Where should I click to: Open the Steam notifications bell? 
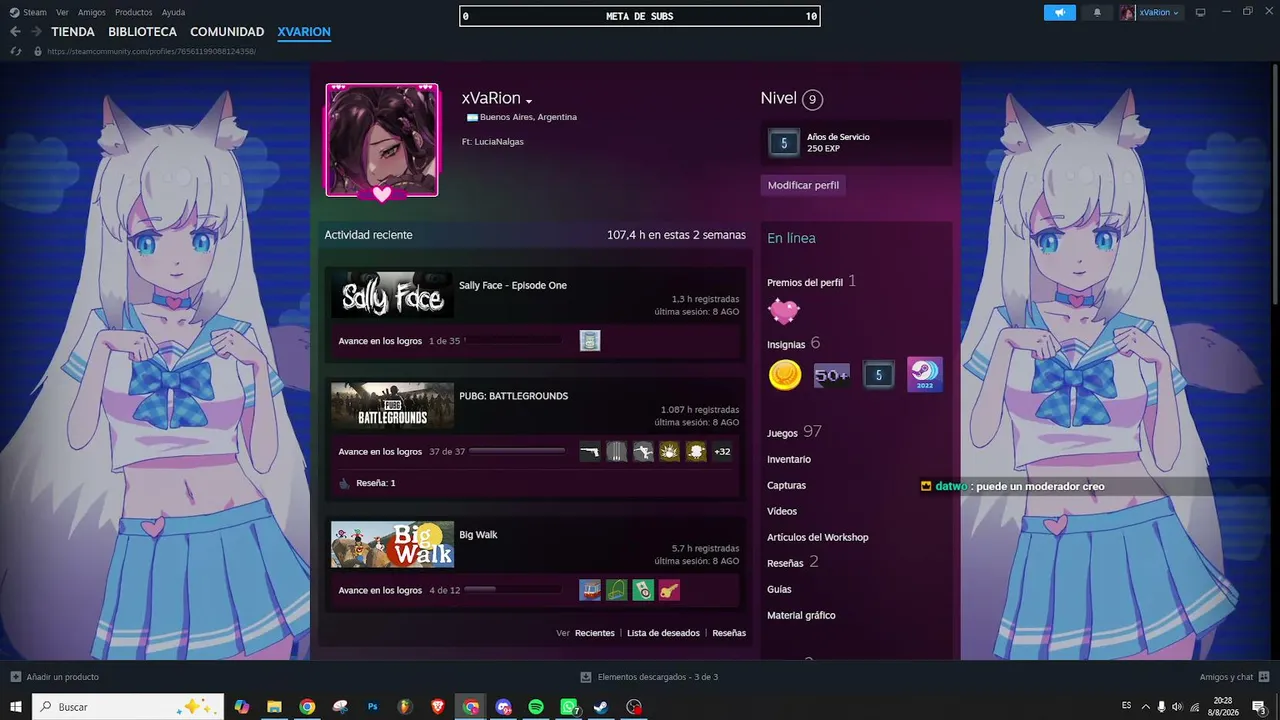[1097, 12]
